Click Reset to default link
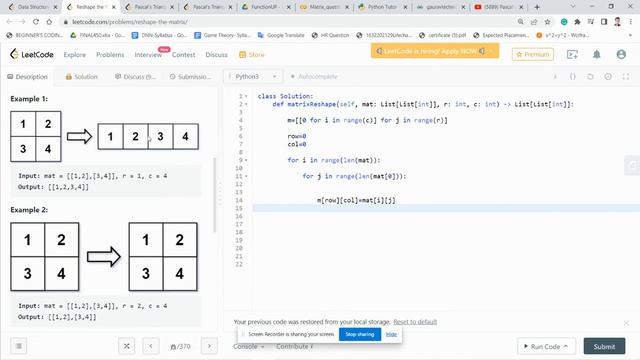This screenshot has height=360, width=640. [x=415, y=322]
